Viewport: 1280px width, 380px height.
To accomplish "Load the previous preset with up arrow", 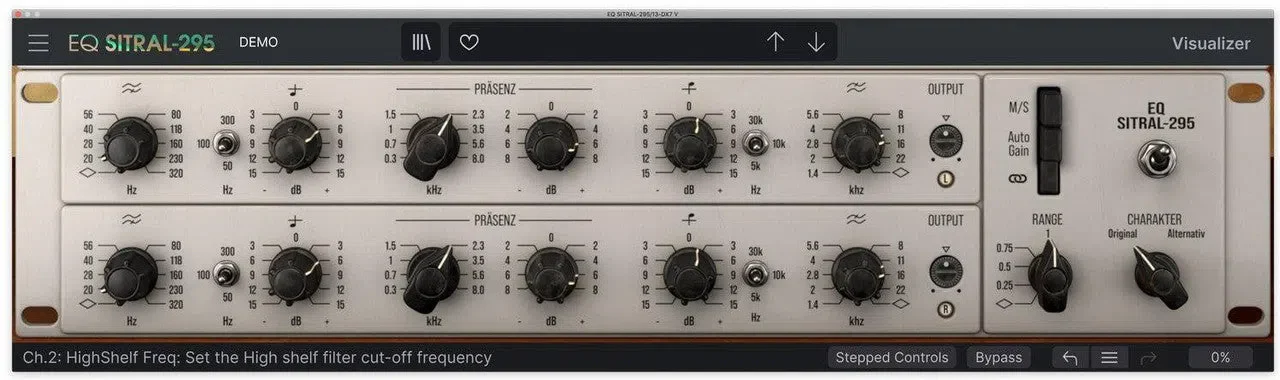I will coord(776,42).
